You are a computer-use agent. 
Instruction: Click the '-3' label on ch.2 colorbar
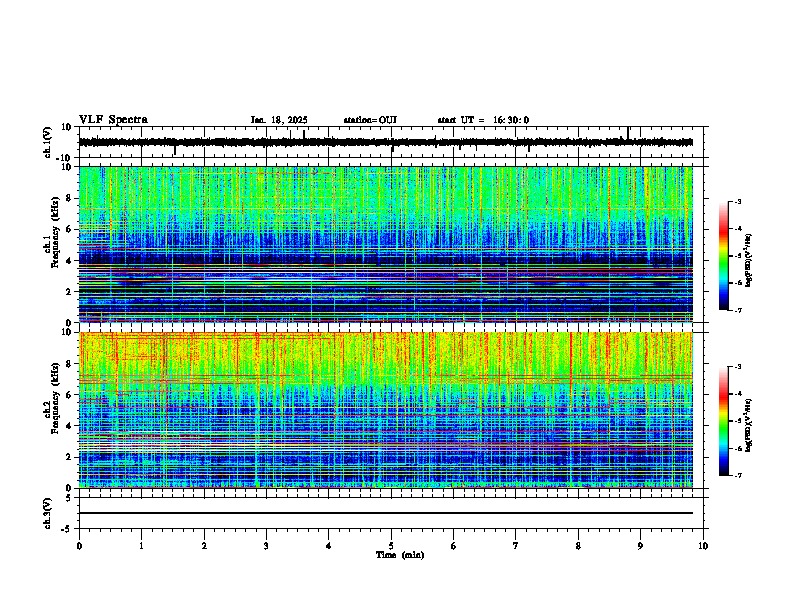(737, 367)
